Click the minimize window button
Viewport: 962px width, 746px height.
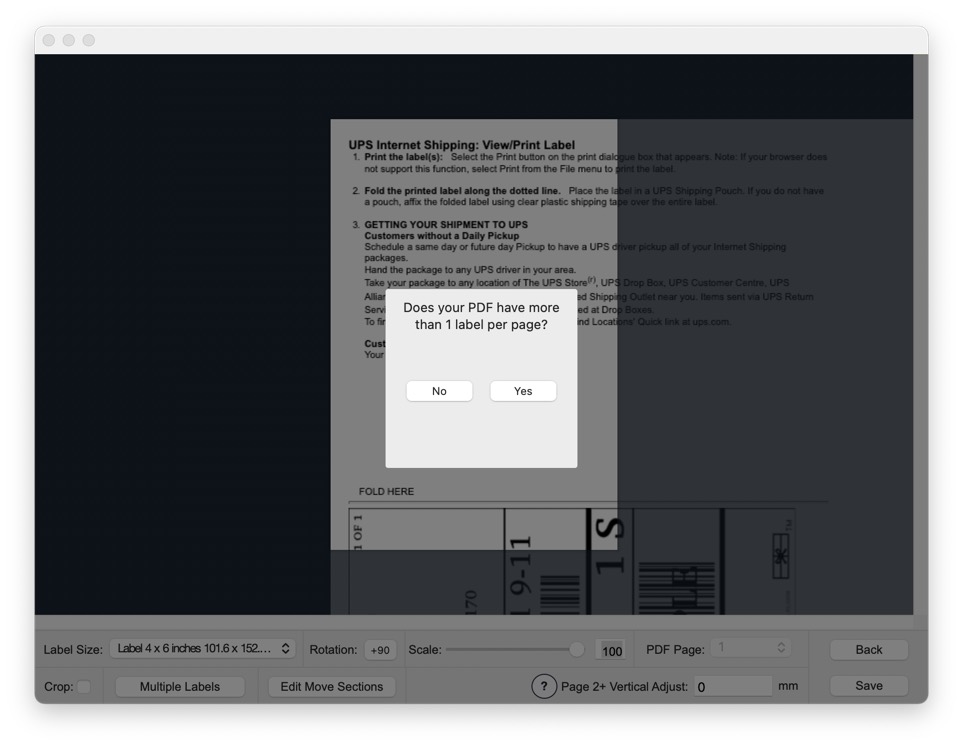[69, 40]
